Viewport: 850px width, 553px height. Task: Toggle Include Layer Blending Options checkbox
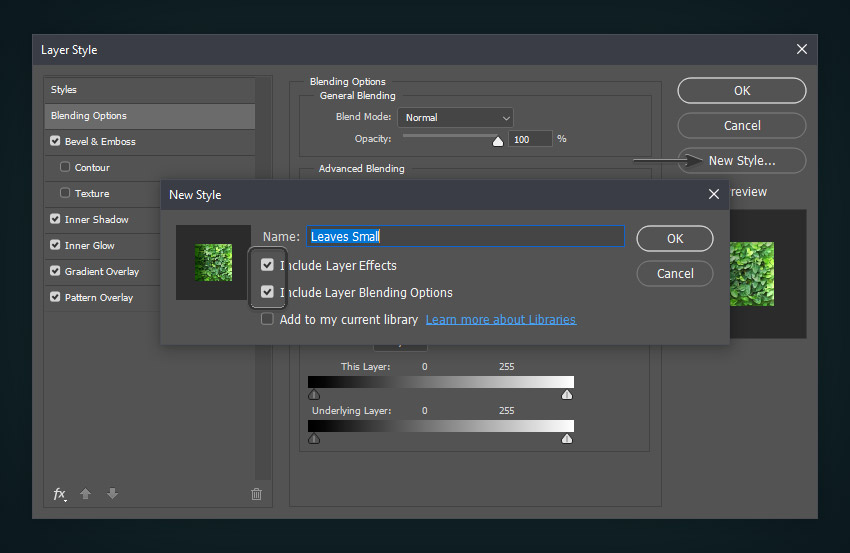click(x=267, y=293)
